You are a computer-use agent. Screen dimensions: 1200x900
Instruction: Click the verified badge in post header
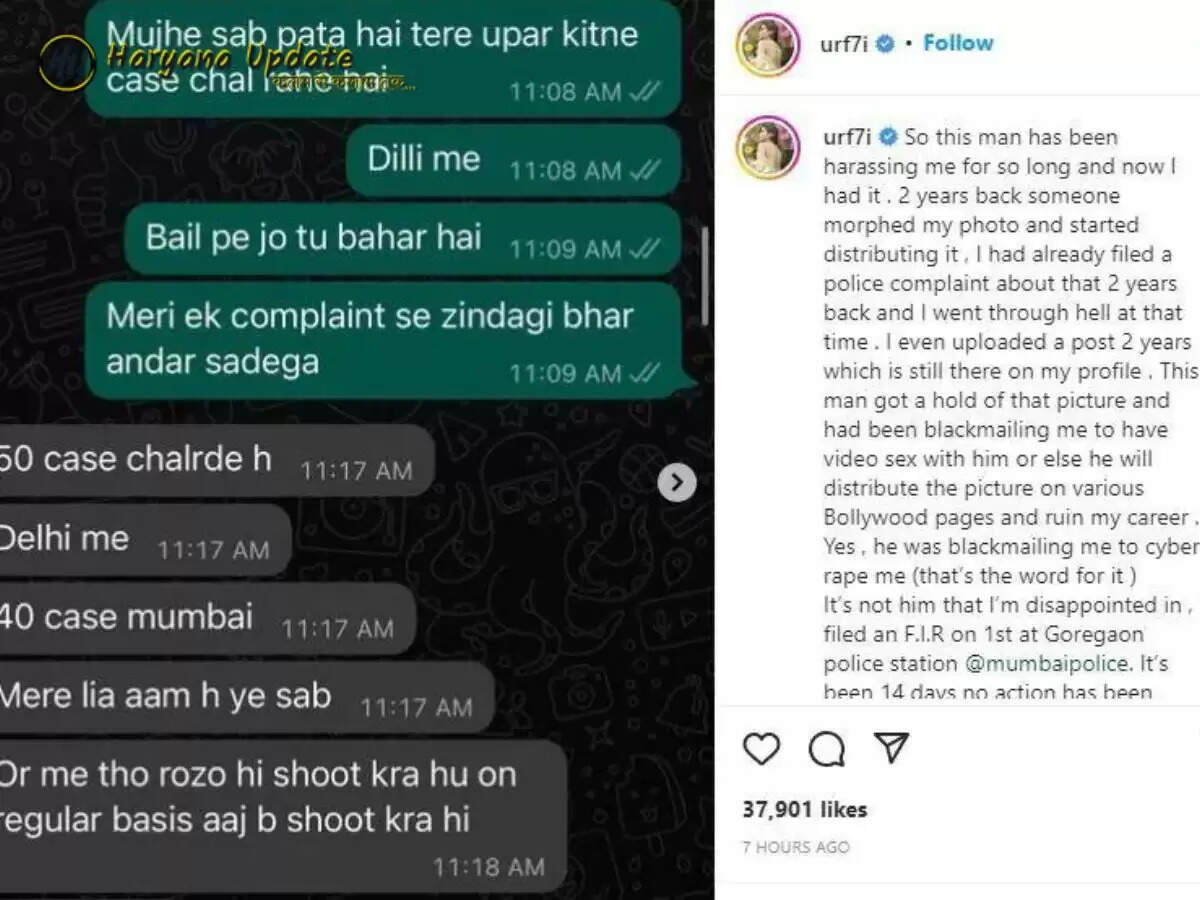coord(885,44)
